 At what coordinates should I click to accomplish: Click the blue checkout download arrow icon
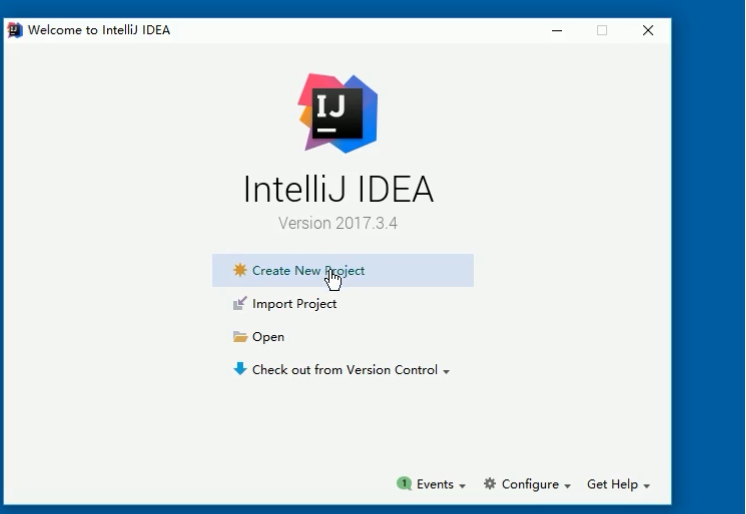[240, 369]
